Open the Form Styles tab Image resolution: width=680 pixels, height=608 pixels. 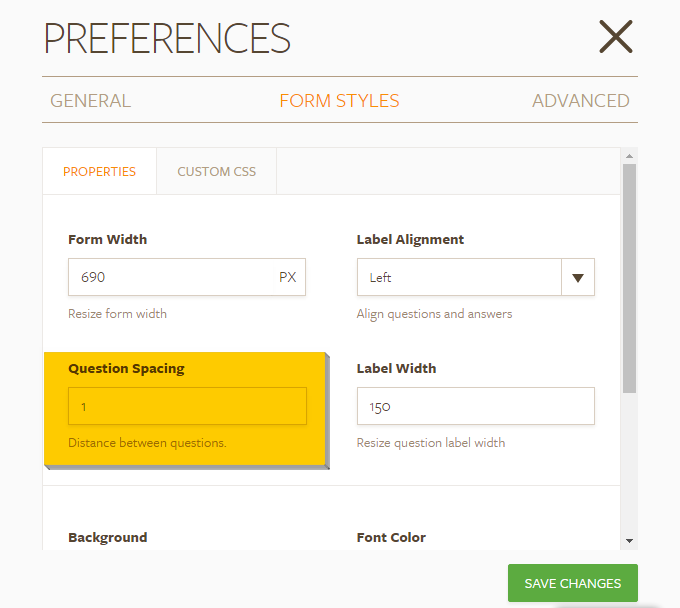tap(339, 101)
